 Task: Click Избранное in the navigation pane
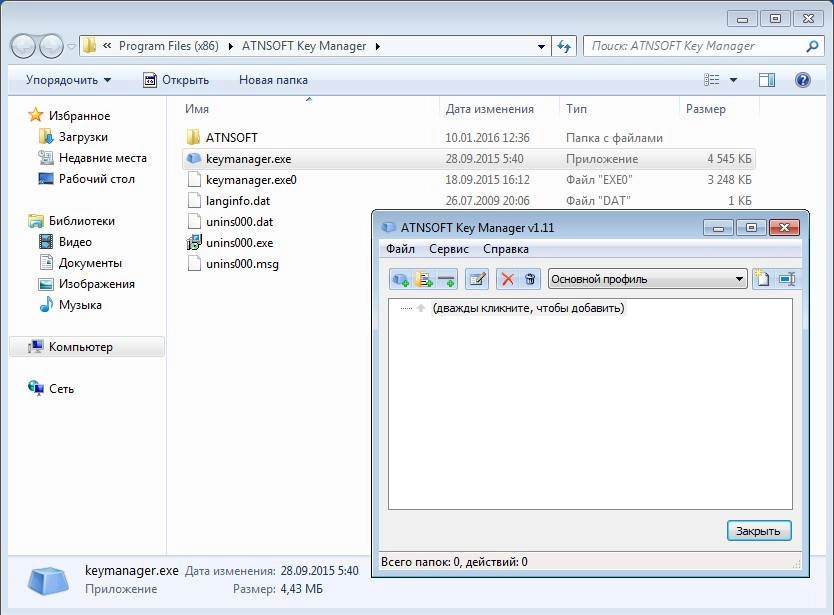pos(79,115)
